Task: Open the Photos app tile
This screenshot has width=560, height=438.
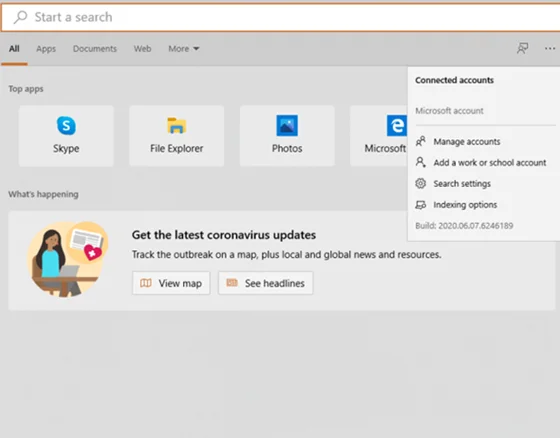Action: click(287, 136)
